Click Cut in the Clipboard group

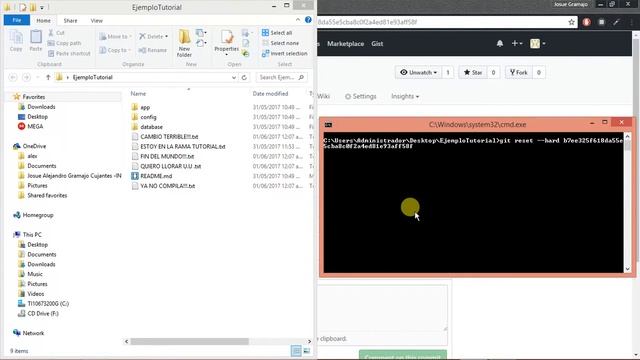click(x=56, y=33)
